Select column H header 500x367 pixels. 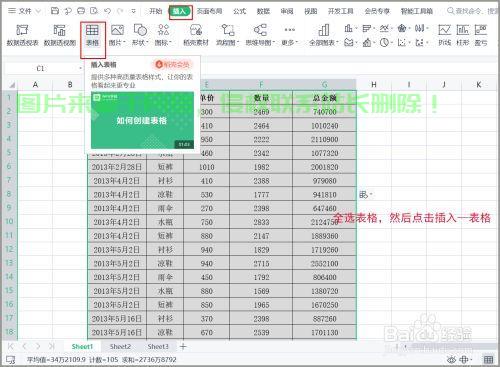pyautogui.click(x=374, y=85)
